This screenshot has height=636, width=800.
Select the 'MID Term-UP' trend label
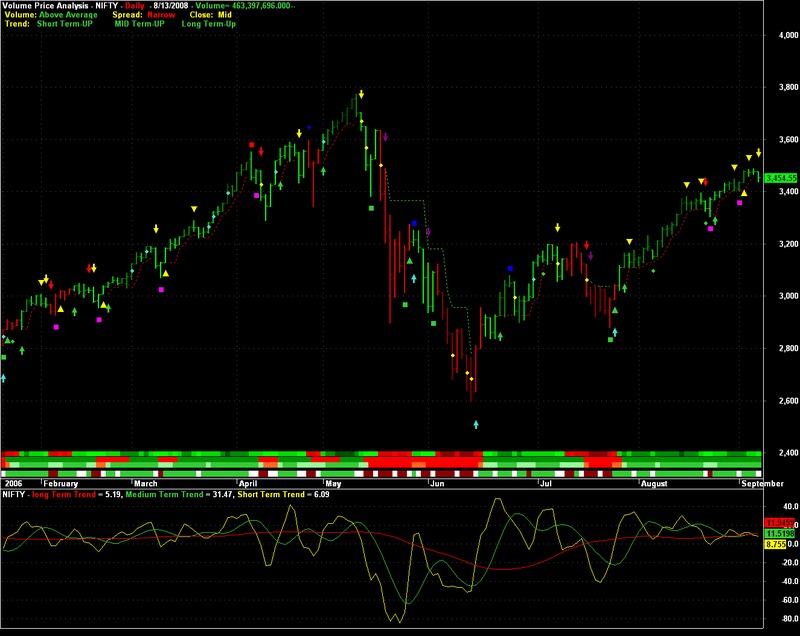[139, 24]
